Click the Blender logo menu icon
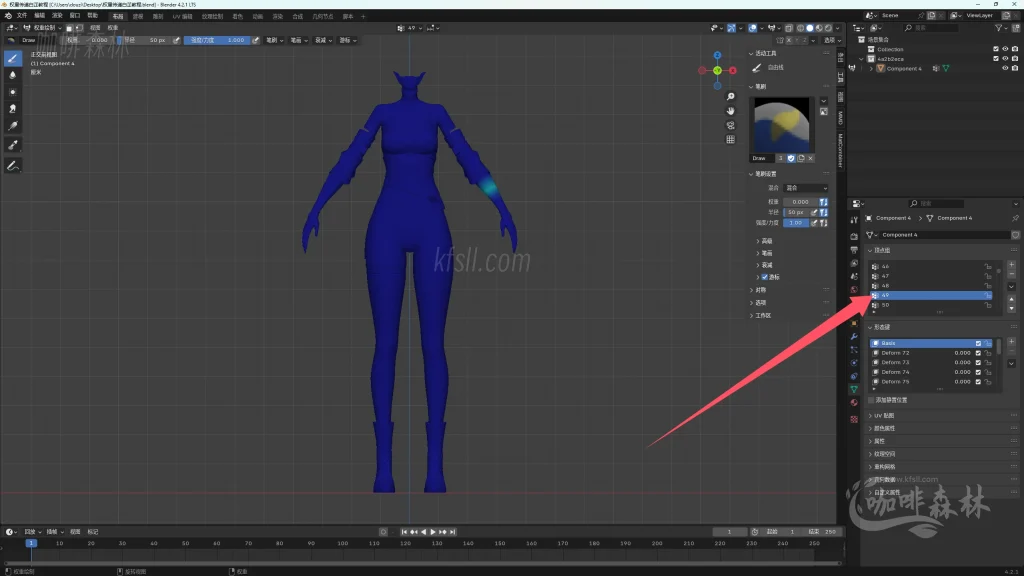Image resolution: width=1024 pixels, height=576 pixels. click(x=8, y=16)
